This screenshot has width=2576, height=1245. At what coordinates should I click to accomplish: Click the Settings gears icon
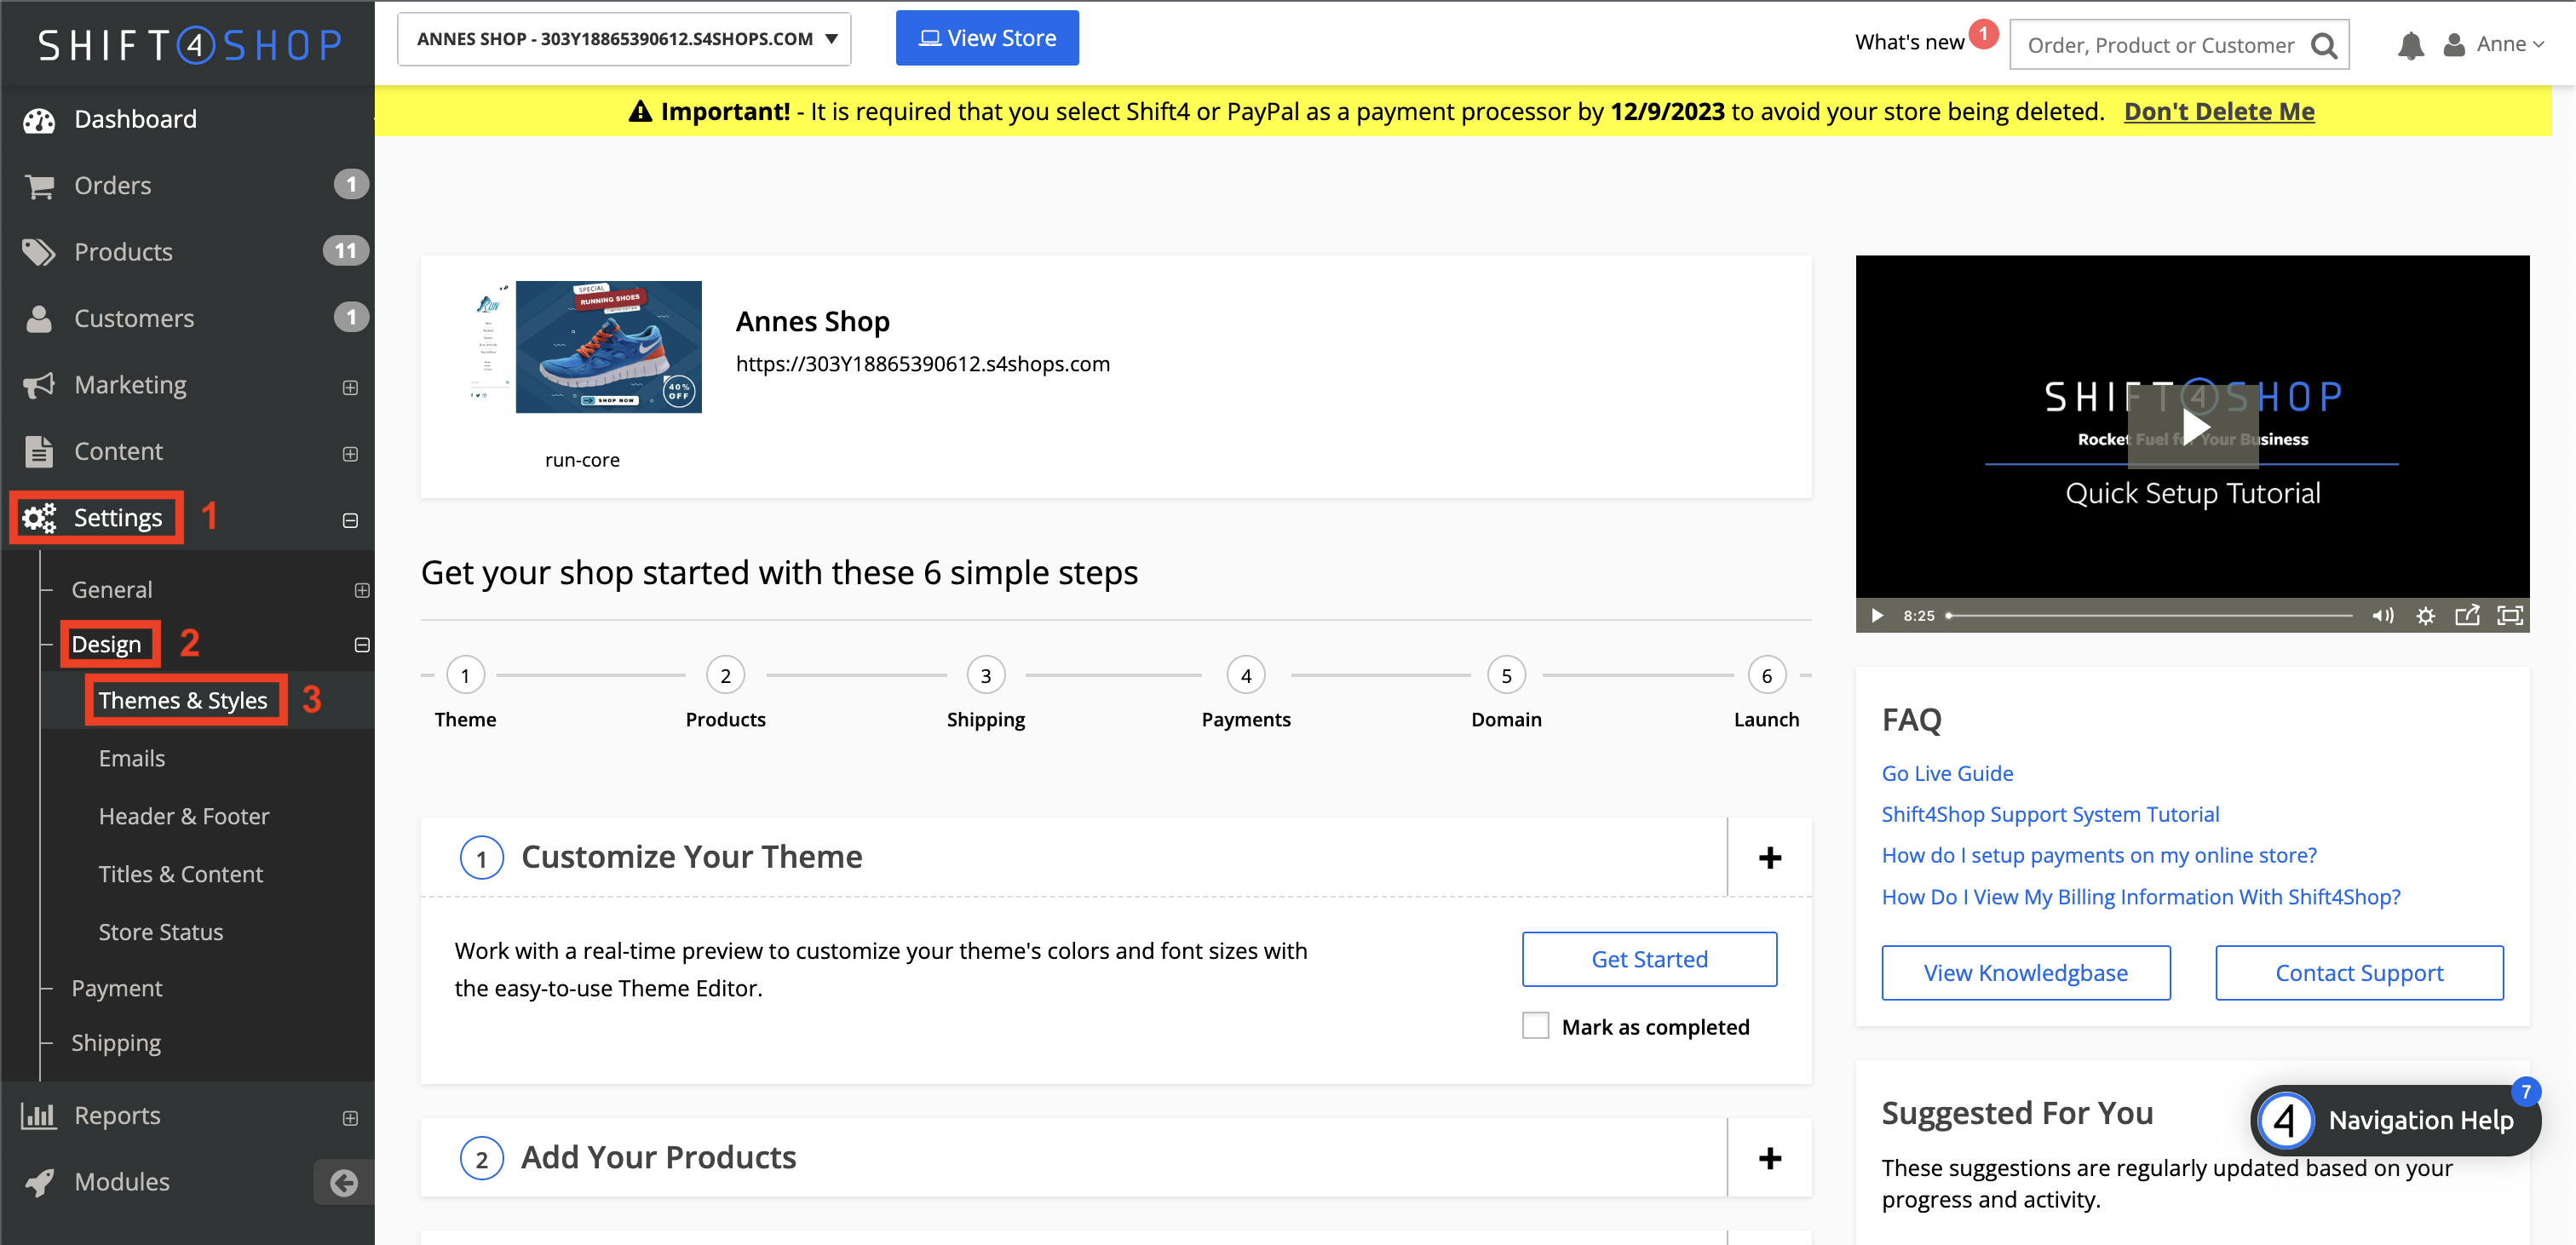tap(39, 518)
